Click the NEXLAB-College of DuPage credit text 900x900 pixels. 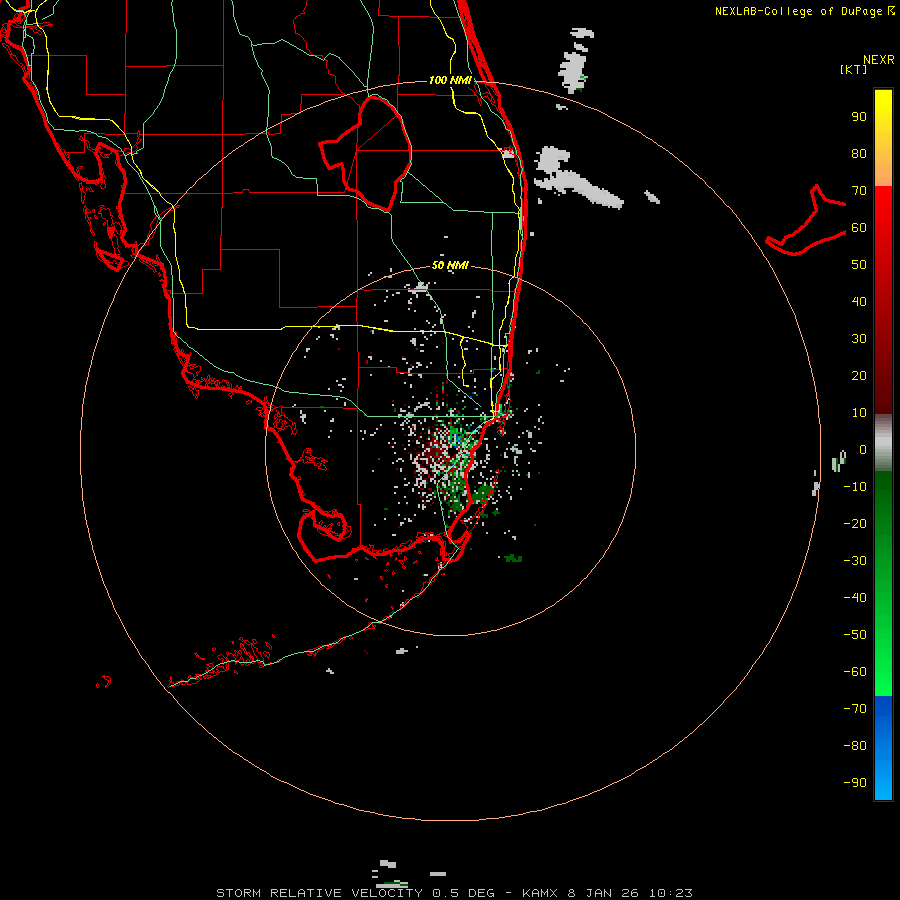pyautogui.click(x=804, y=11)
